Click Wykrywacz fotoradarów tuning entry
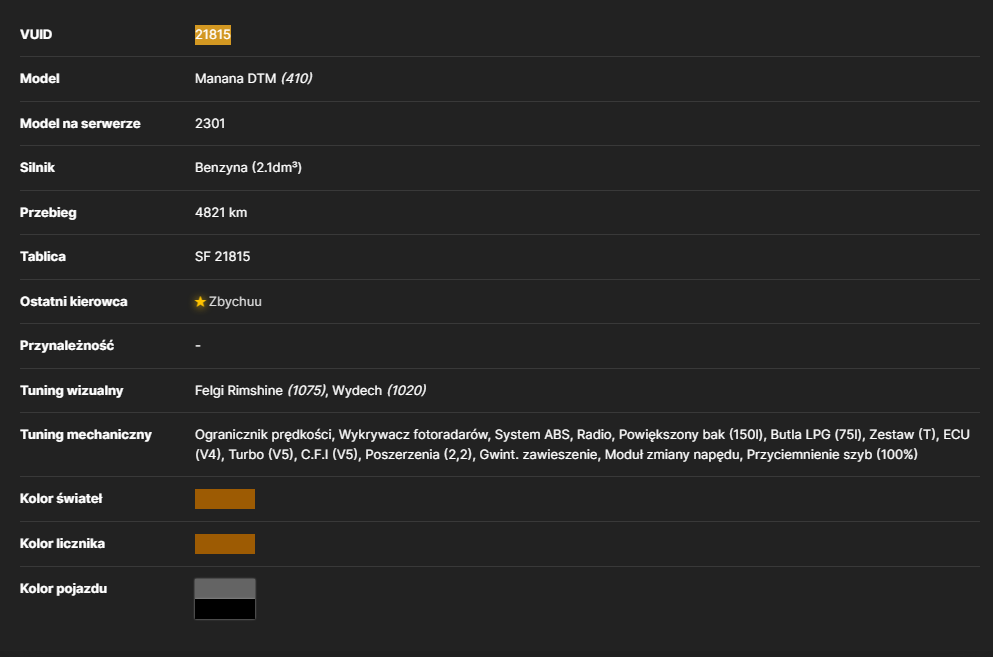Image resolution: width=993 pixels, height=657 pixels. [x=413, y=435]
